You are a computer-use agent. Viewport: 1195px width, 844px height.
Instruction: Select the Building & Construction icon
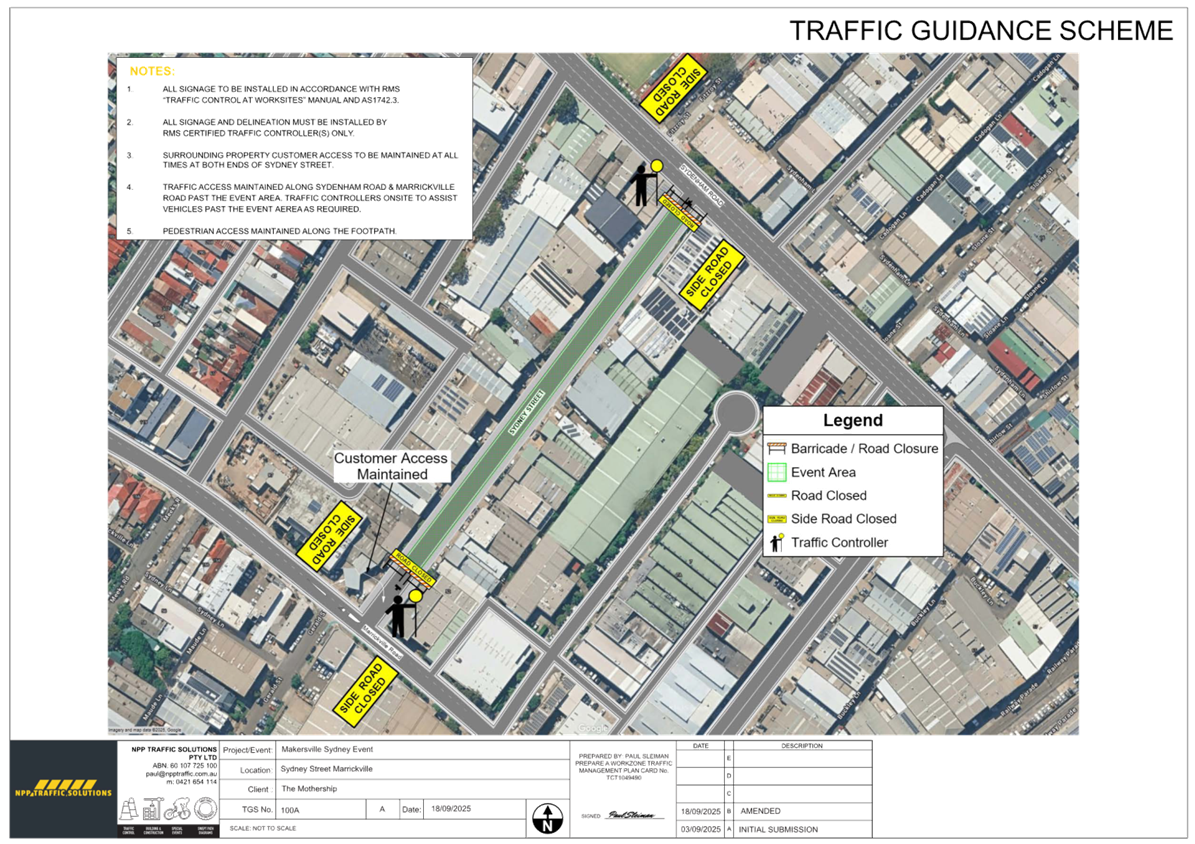152,810
